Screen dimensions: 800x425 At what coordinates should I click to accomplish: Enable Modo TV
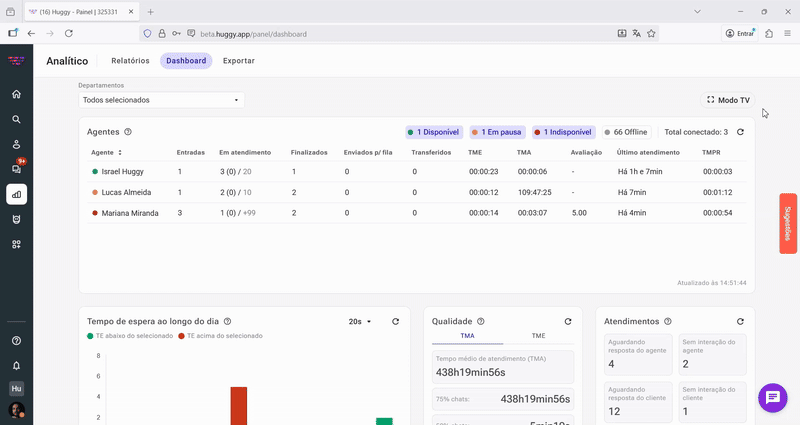click(728, 100)
